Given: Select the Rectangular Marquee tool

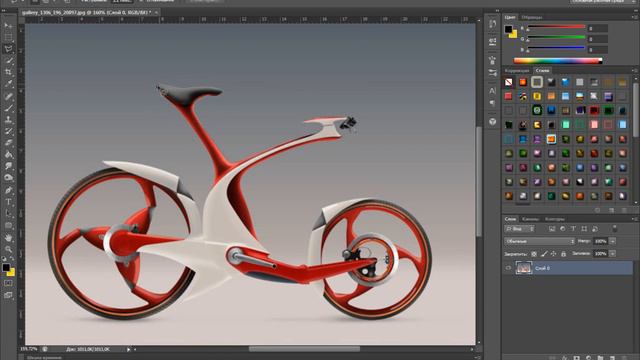Looking at the screenshot, I should (8, 38).
